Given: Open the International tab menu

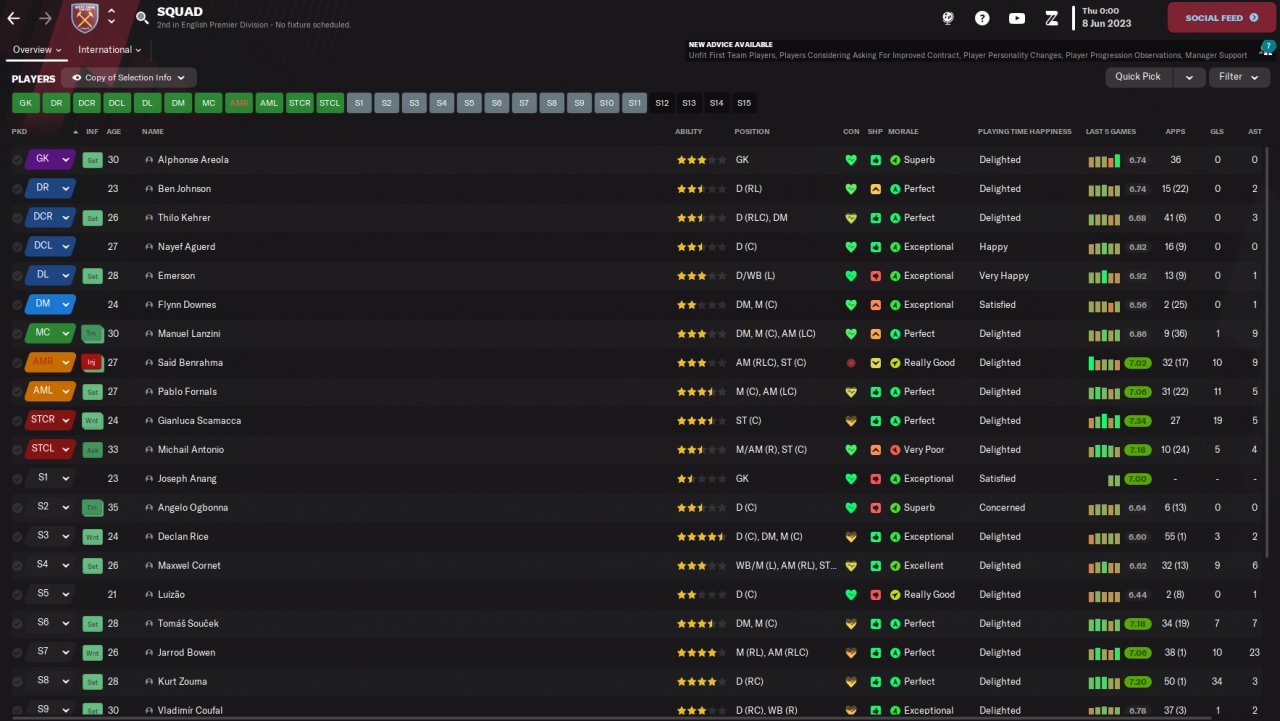Looking at the screenshot, I should [109, 50].
